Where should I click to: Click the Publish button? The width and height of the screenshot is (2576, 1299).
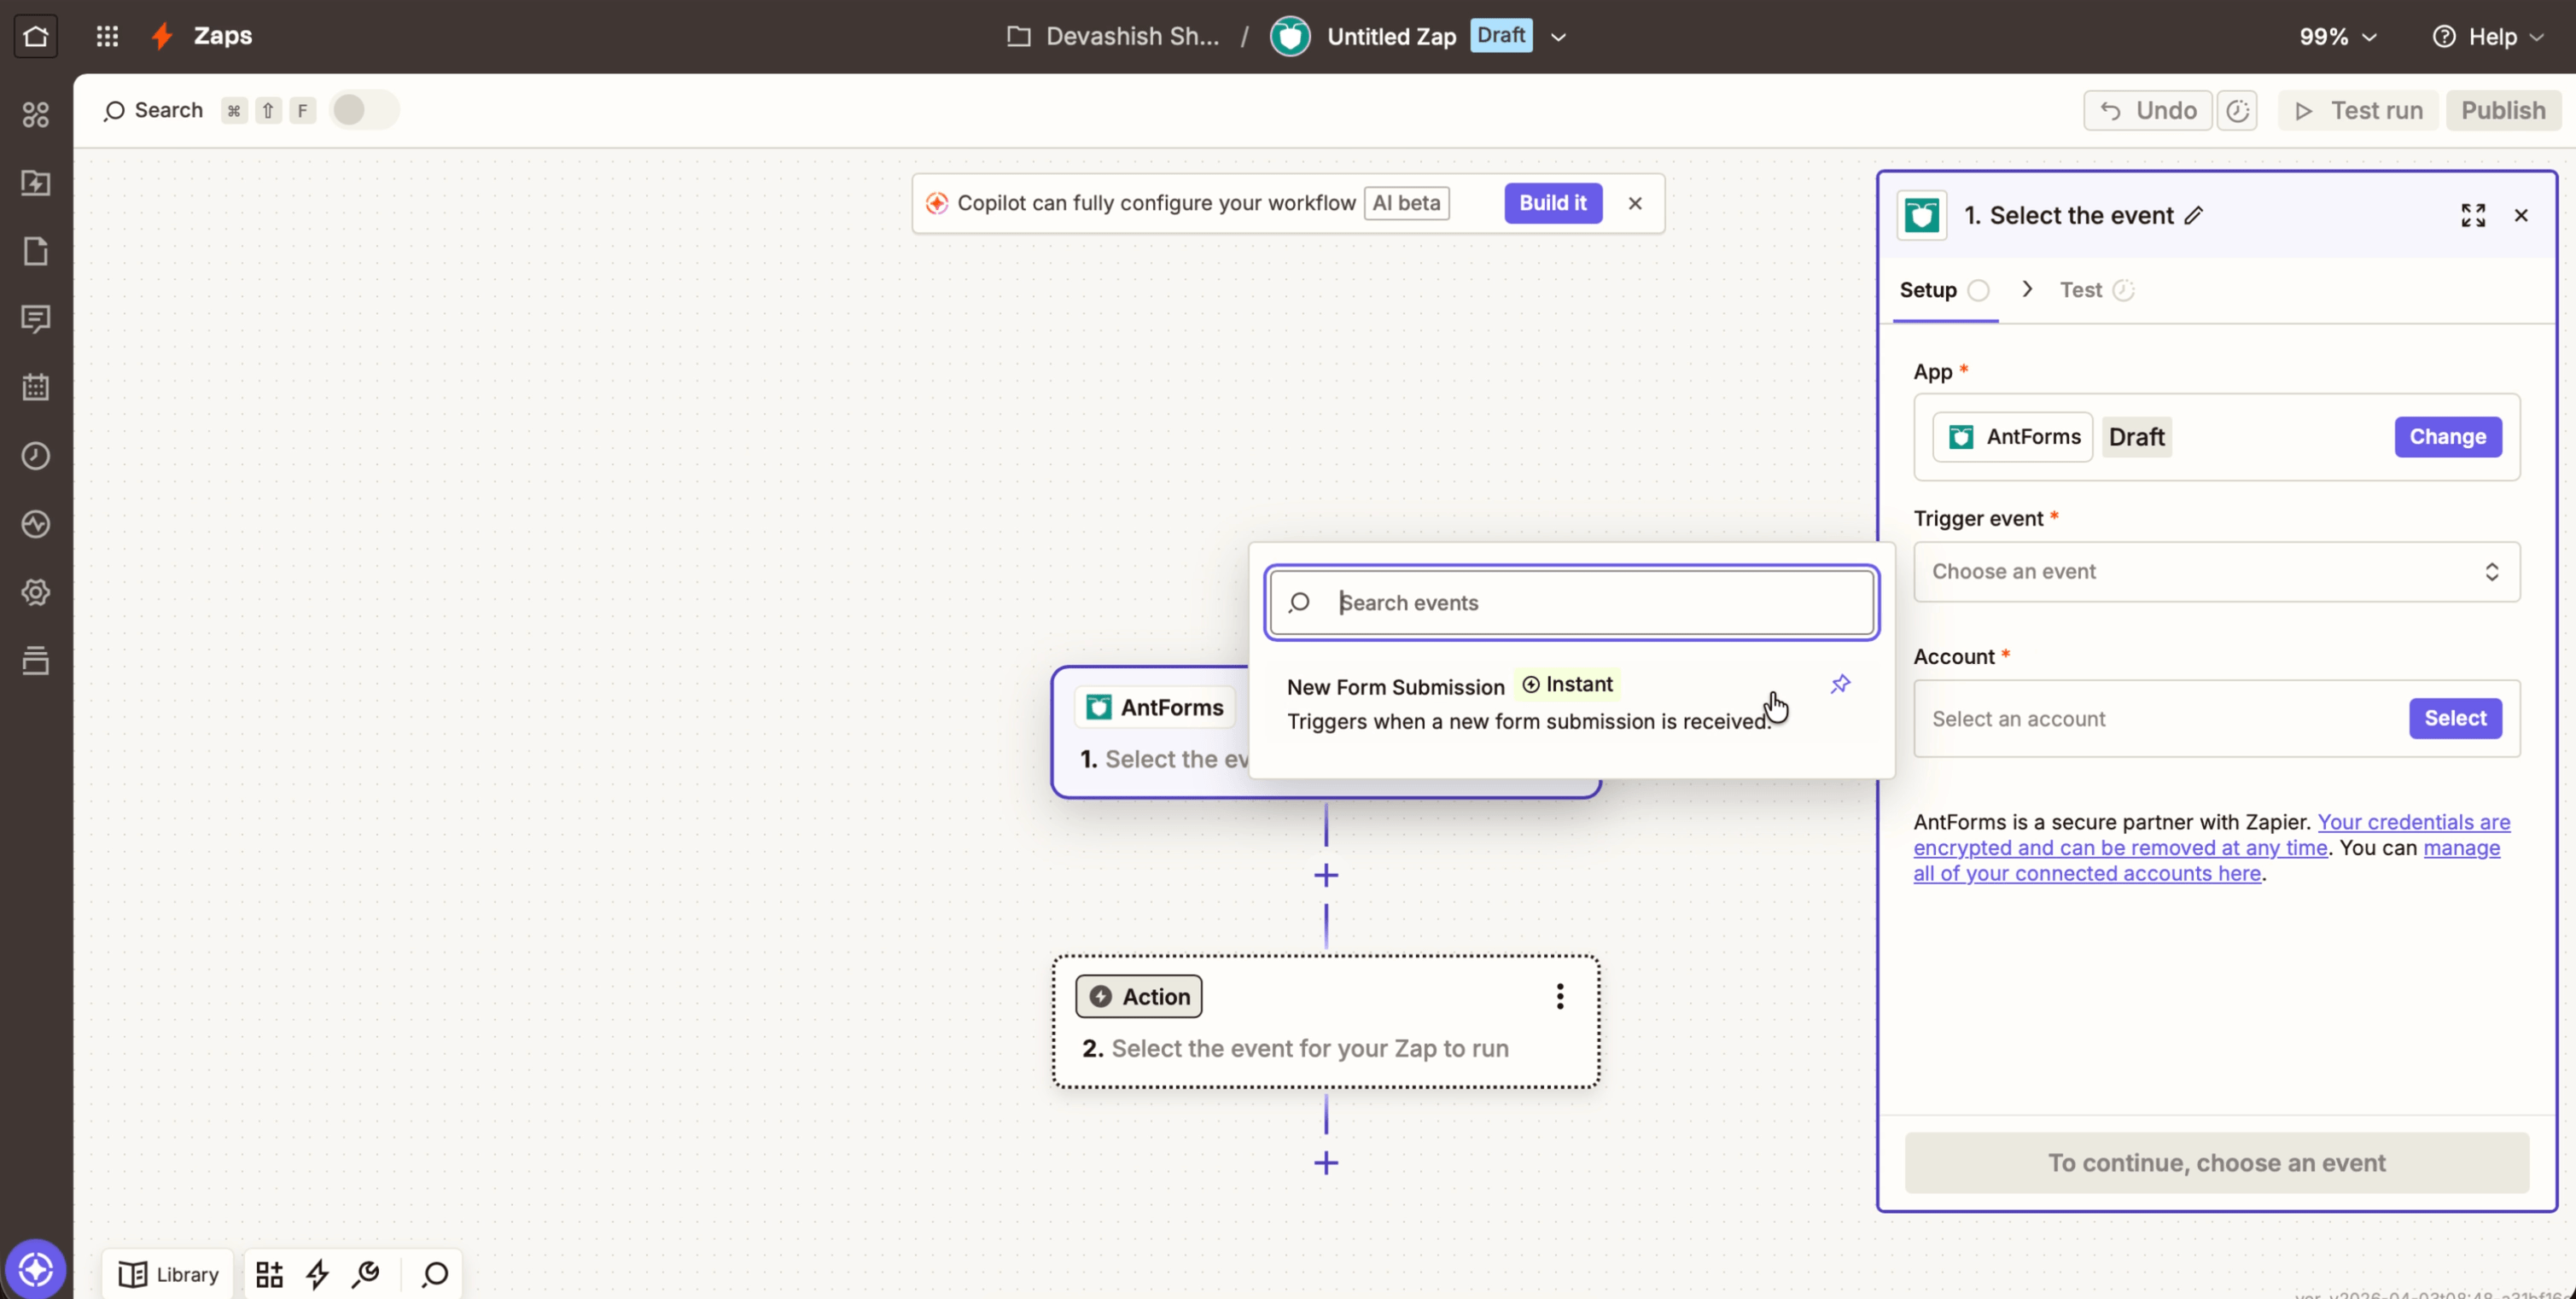[x=2503, y=110]
